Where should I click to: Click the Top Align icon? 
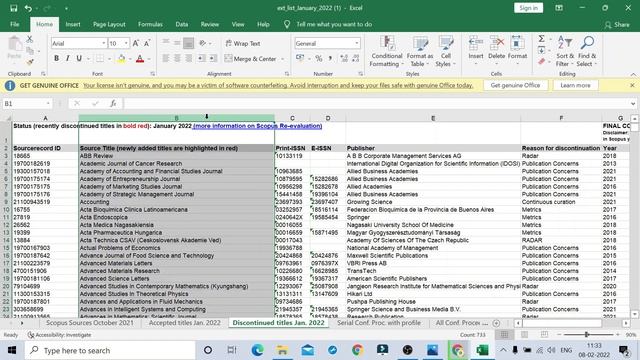click(165, 43)
